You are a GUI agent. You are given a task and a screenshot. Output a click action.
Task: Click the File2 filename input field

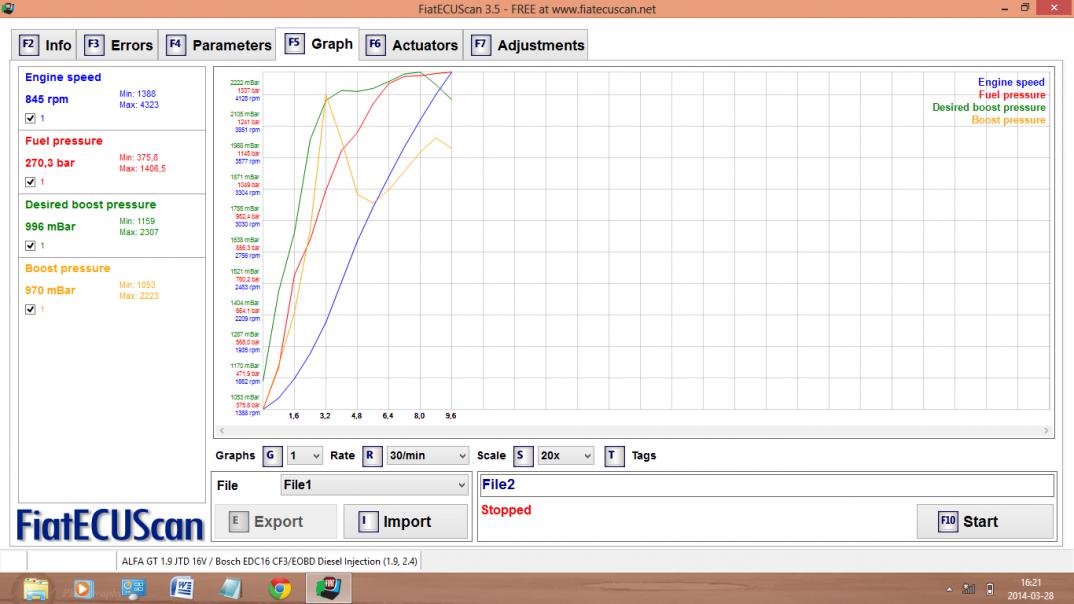tap(765, 485)
